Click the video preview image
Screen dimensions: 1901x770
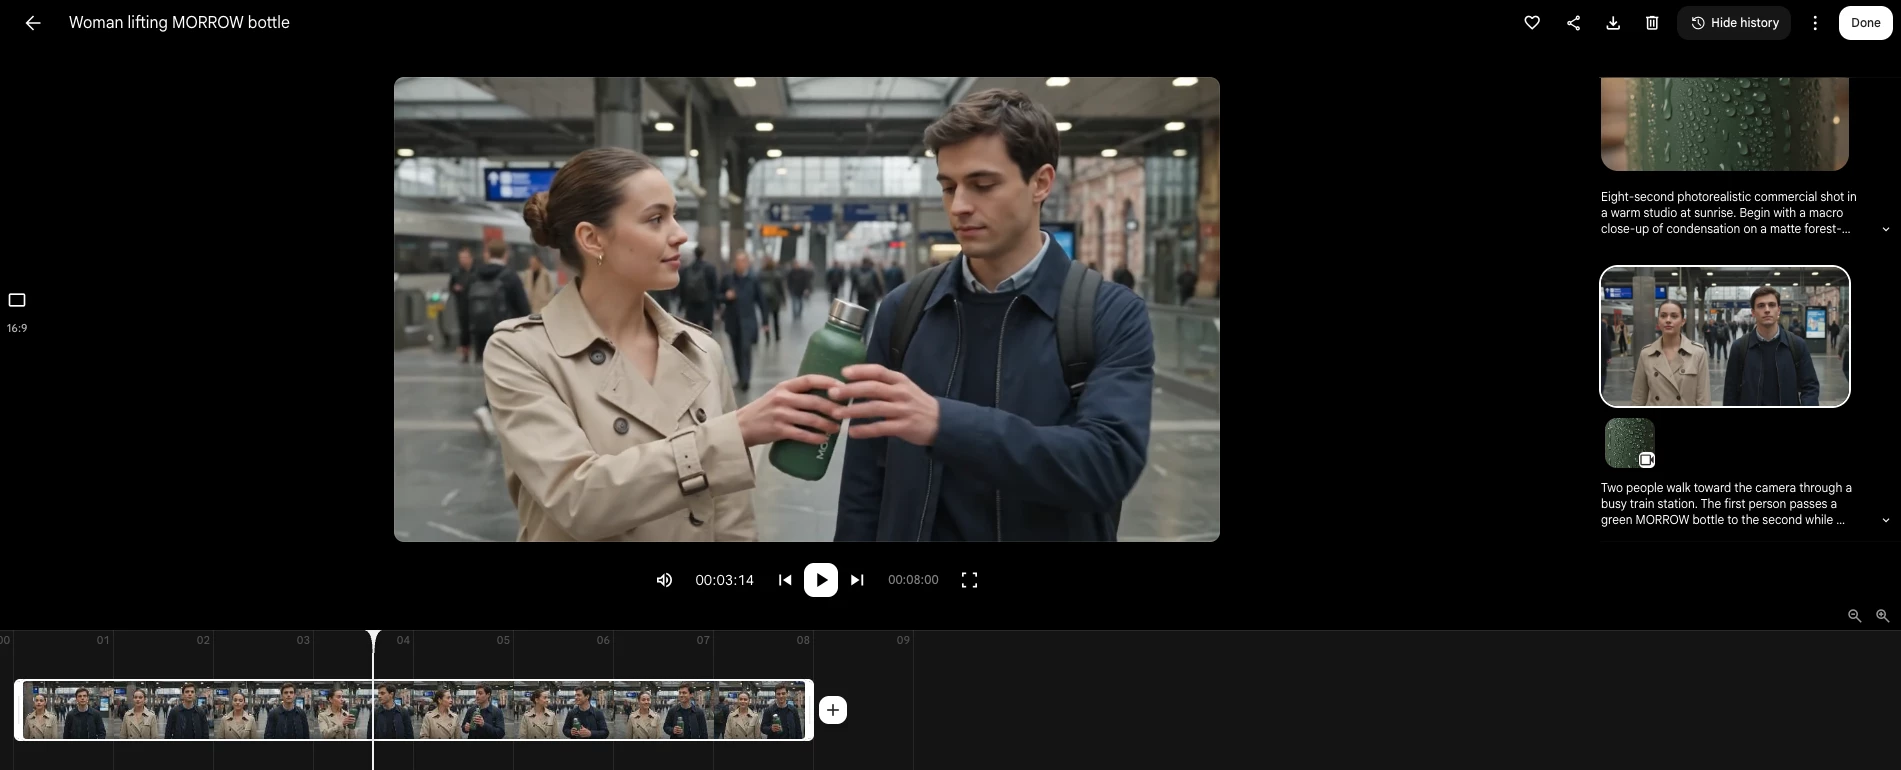[807, 309]
